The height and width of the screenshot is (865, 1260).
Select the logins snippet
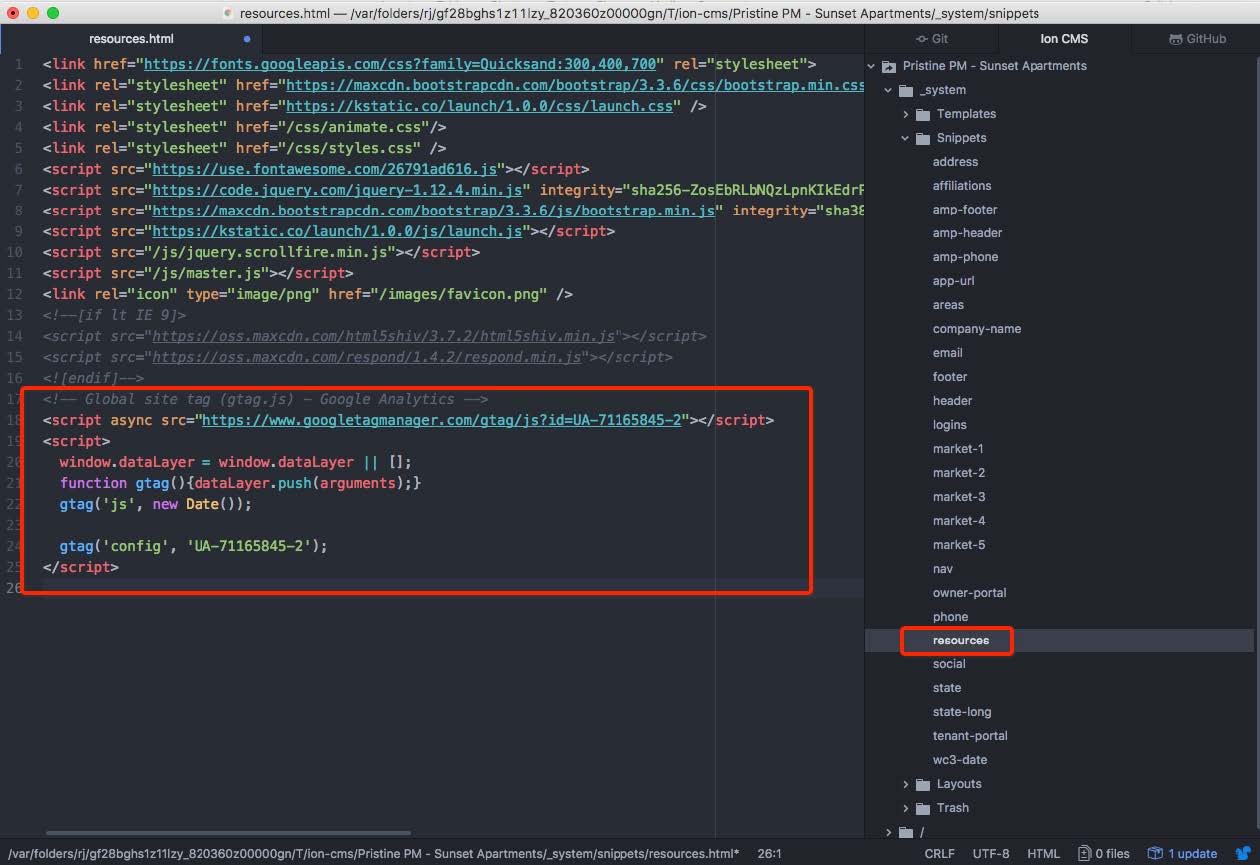coord(950,425)
